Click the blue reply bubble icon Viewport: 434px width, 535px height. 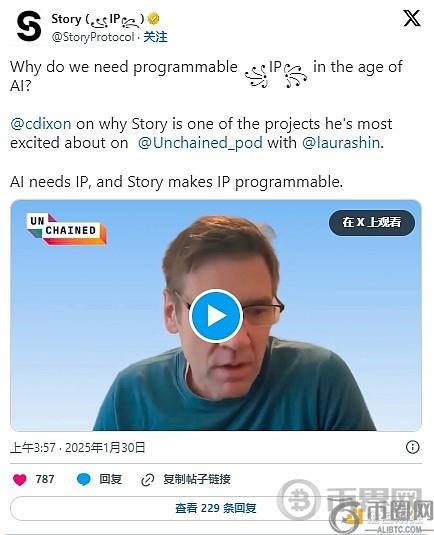tap(84, 479)
